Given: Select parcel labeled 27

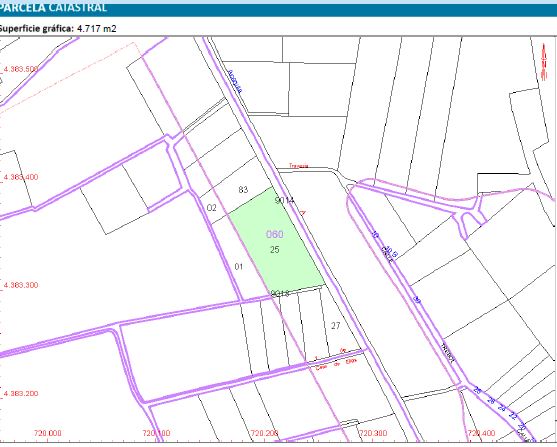Looking at the screenshot, I should click(x=336, y=325).
